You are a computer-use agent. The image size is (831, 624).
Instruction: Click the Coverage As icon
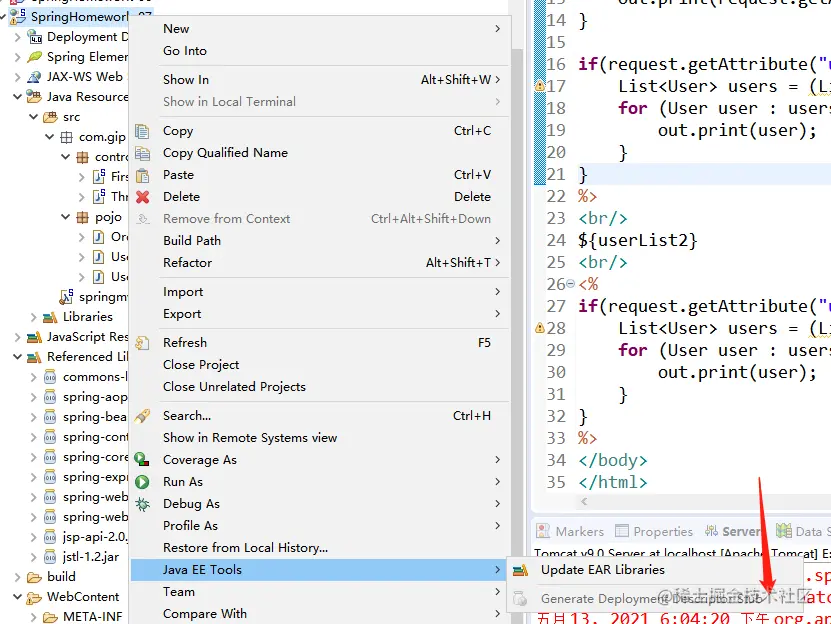point(142,460)
